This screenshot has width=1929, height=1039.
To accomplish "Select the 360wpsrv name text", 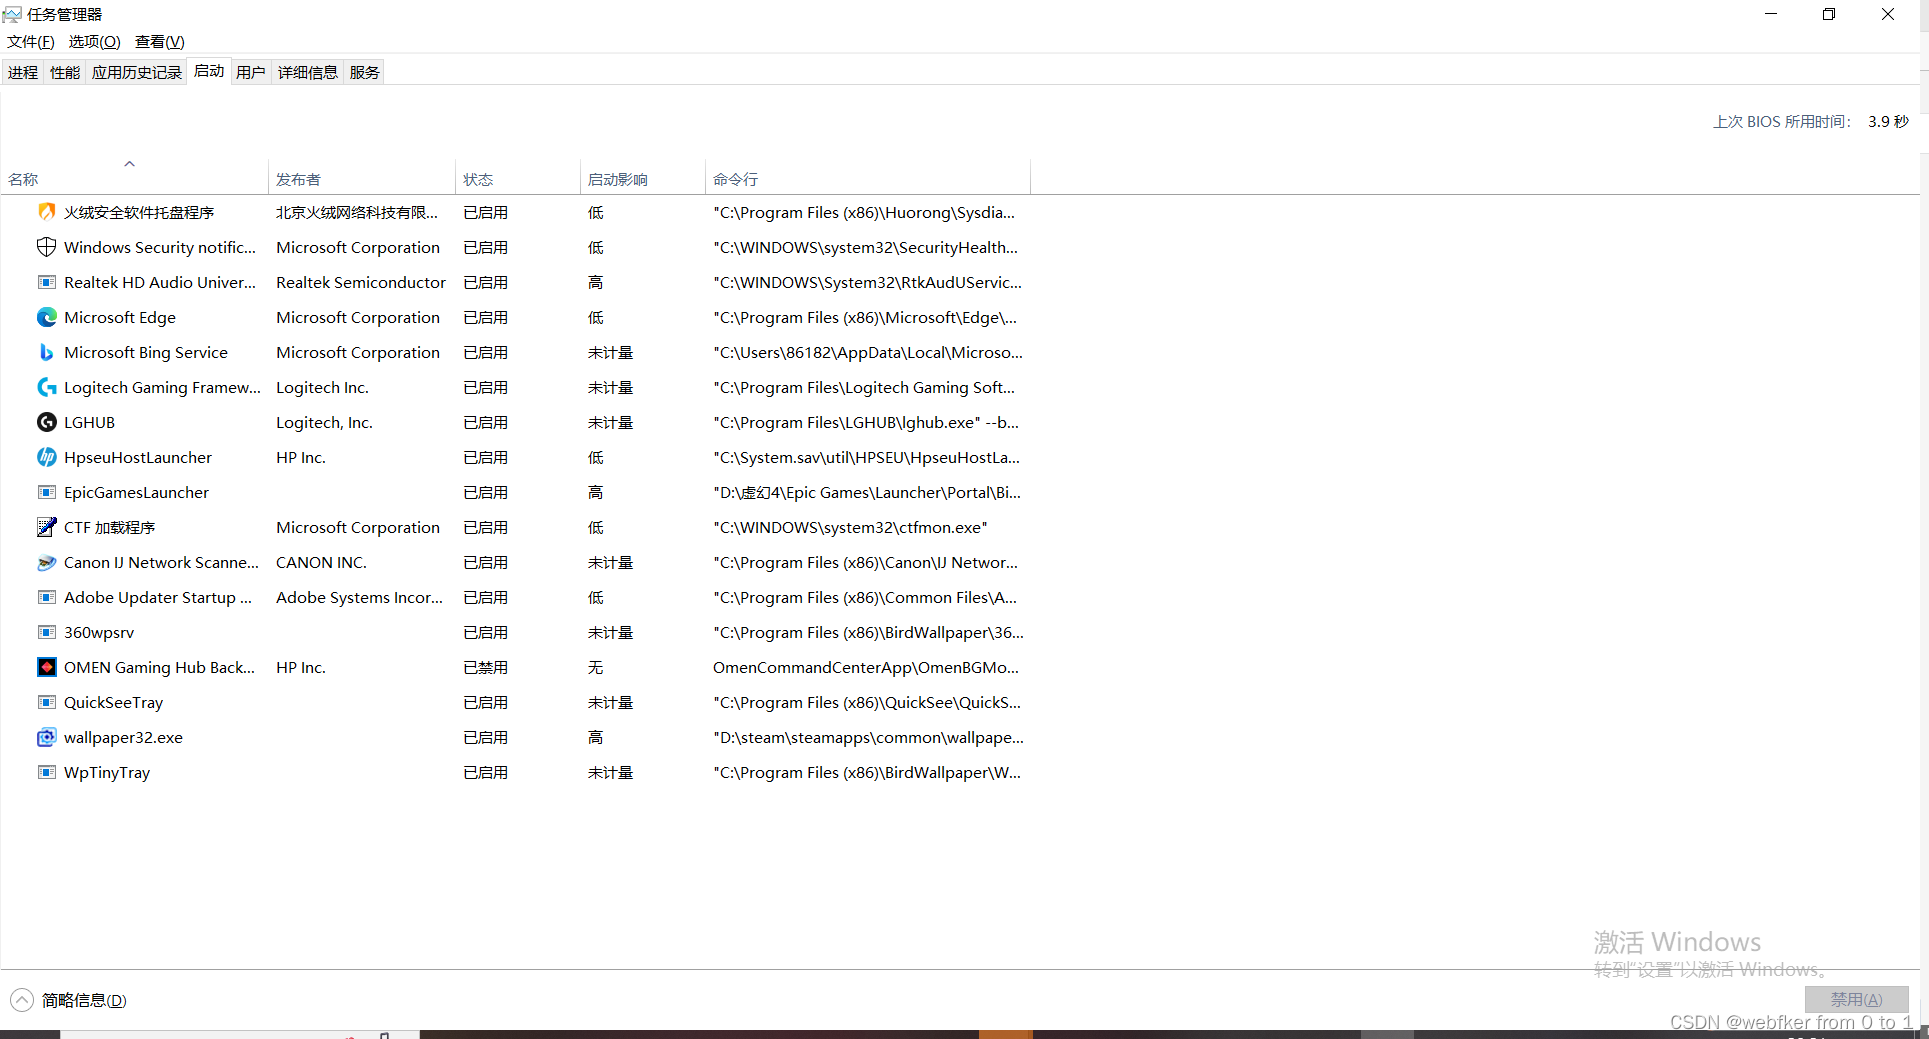I will point(99,632).
